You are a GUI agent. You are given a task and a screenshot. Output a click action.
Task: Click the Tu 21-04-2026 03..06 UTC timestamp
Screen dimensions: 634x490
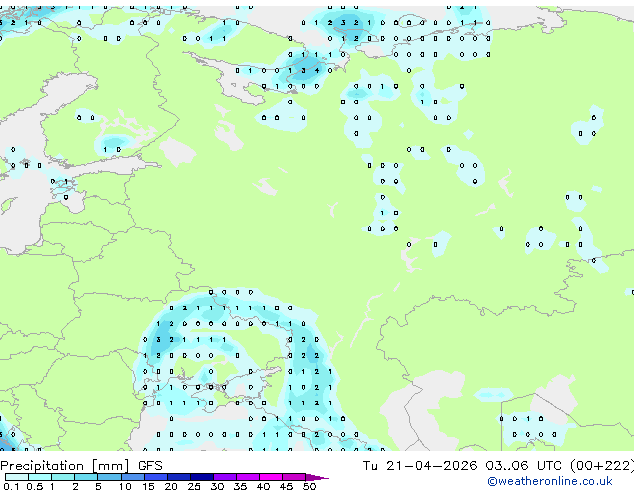pyautogui.click(x=462, y=466)
